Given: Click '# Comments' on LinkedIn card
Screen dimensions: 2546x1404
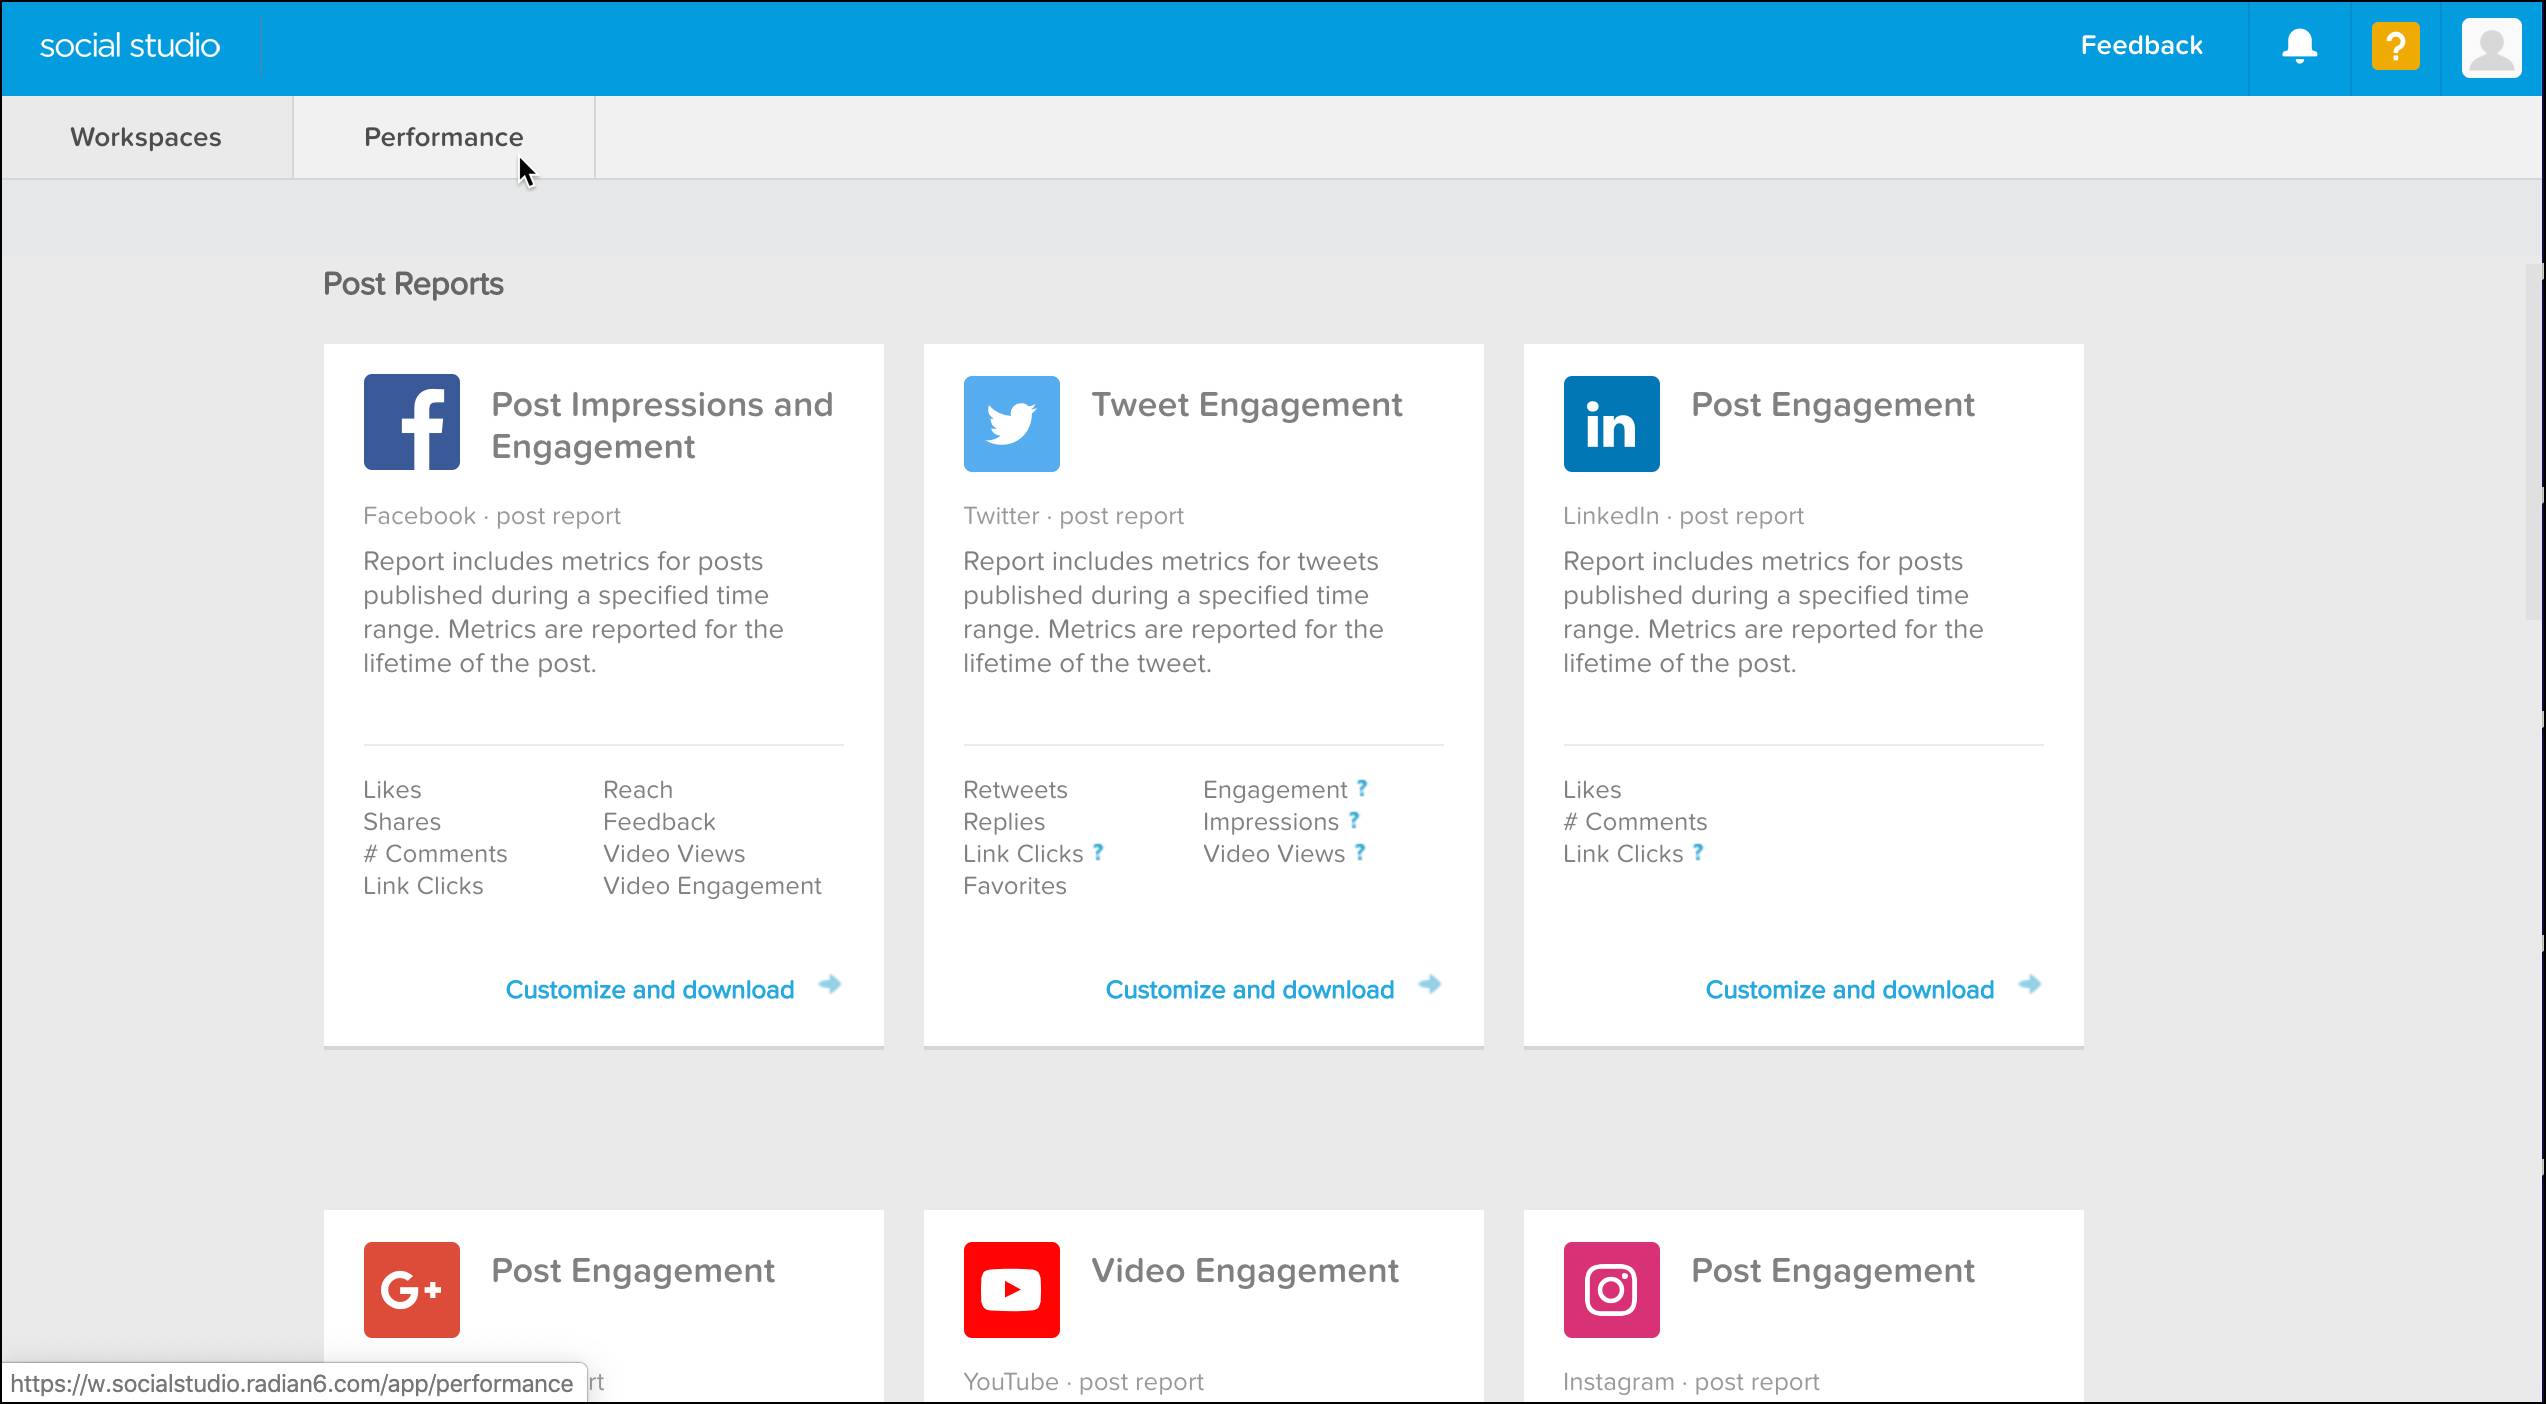Looking at the screenshot, I should [x=1635, y=822].
